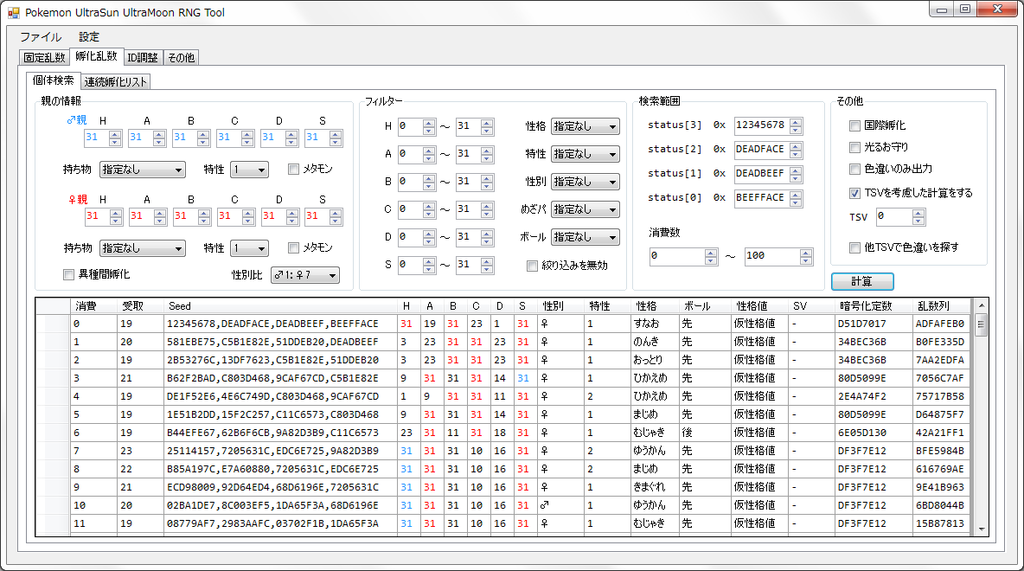Click filter S maximum spinner

tap(487, 265)
